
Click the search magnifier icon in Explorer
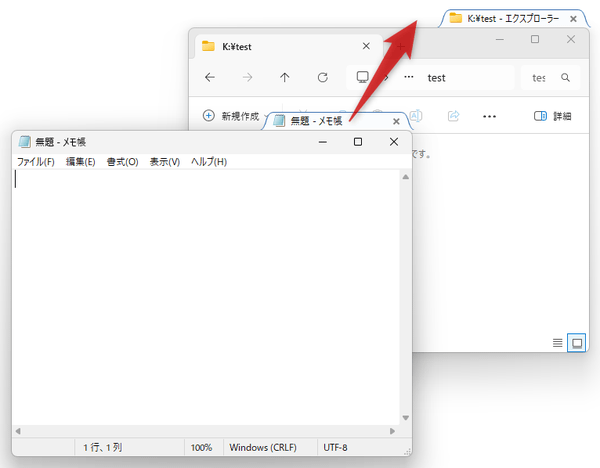tap(565, 78)
